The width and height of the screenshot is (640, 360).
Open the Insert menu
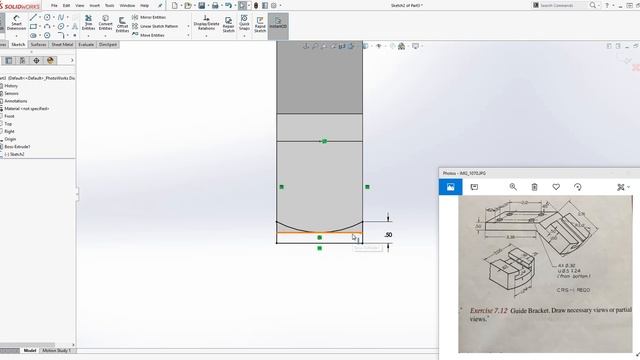pos(94,6)
